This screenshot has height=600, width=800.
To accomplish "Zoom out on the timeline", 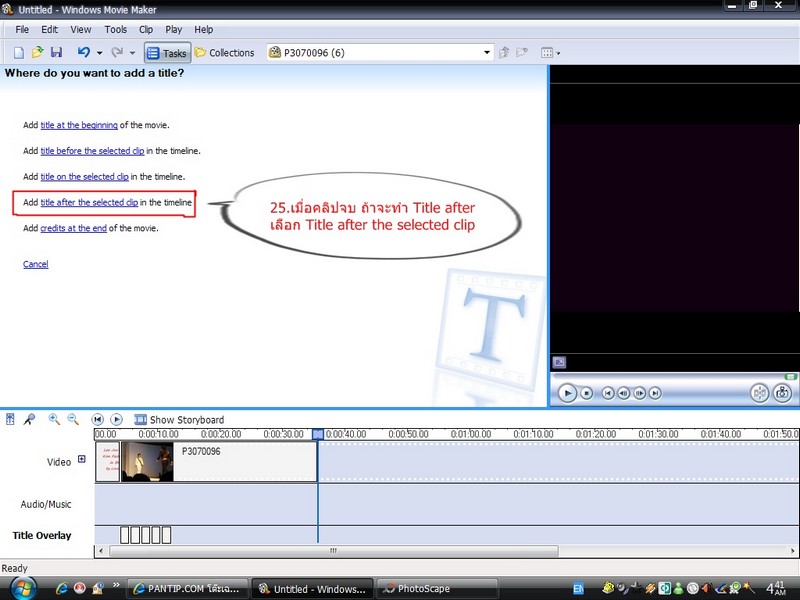I will pos(73,419).
